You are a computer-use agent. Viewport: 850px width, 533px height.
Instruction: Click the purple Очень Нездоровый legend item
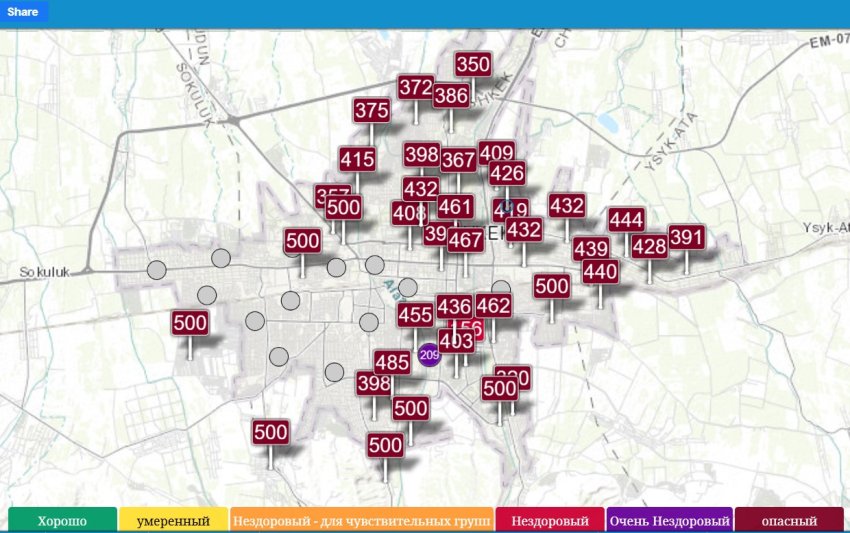tap(669, 521)
